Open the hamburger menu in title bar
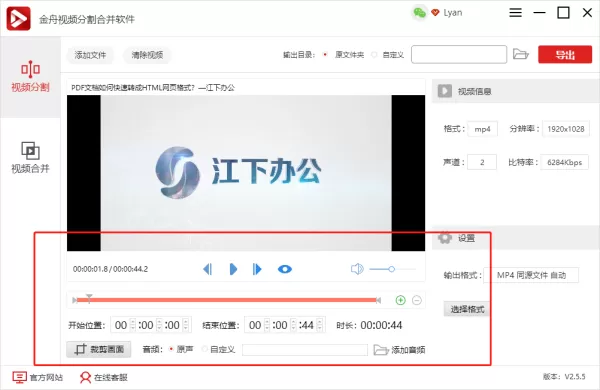600x390 pixels. point(515,13)
